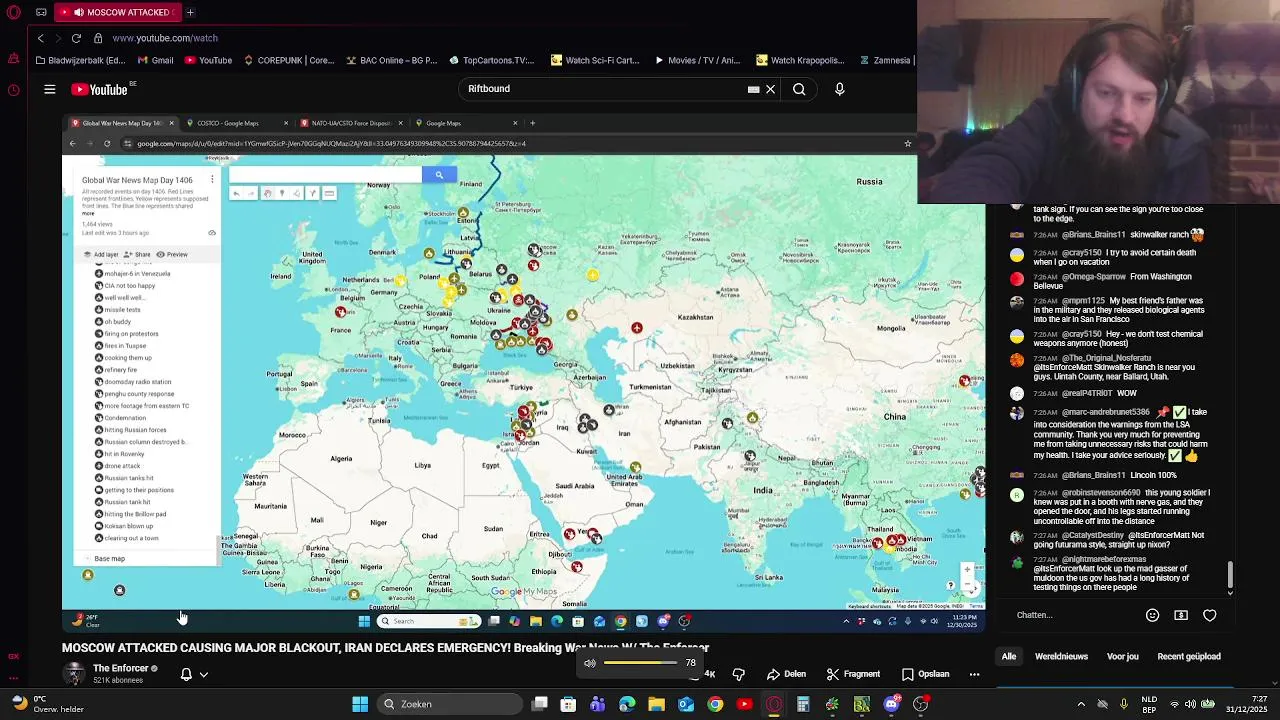Screen dimensions: 1280x720
Task: Open The Enforcer channel link
Action: (121, 668)
